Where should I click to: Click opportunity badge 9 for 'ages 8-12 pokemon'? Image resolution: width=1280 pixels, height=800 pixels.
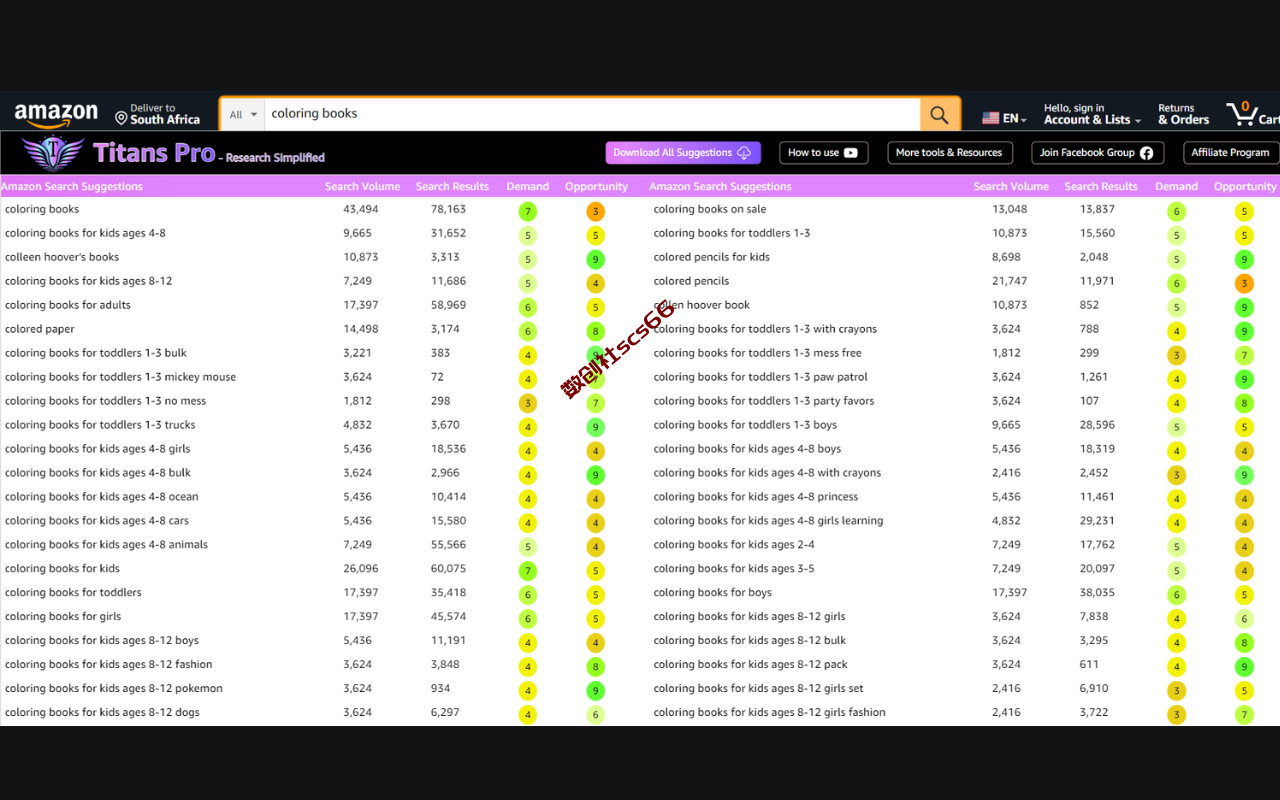click(x=596, y=691)
